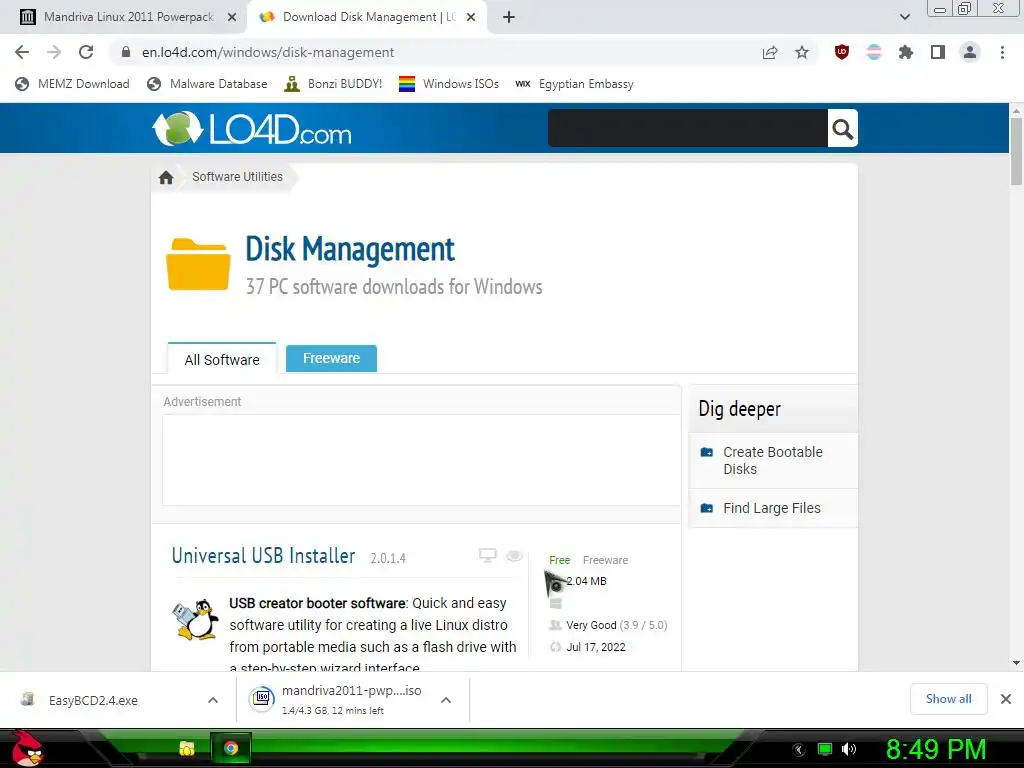This screenshot has width=1024, height=768.
Task: Open the tab search dropdown arrow
Action: click(904, 17)
